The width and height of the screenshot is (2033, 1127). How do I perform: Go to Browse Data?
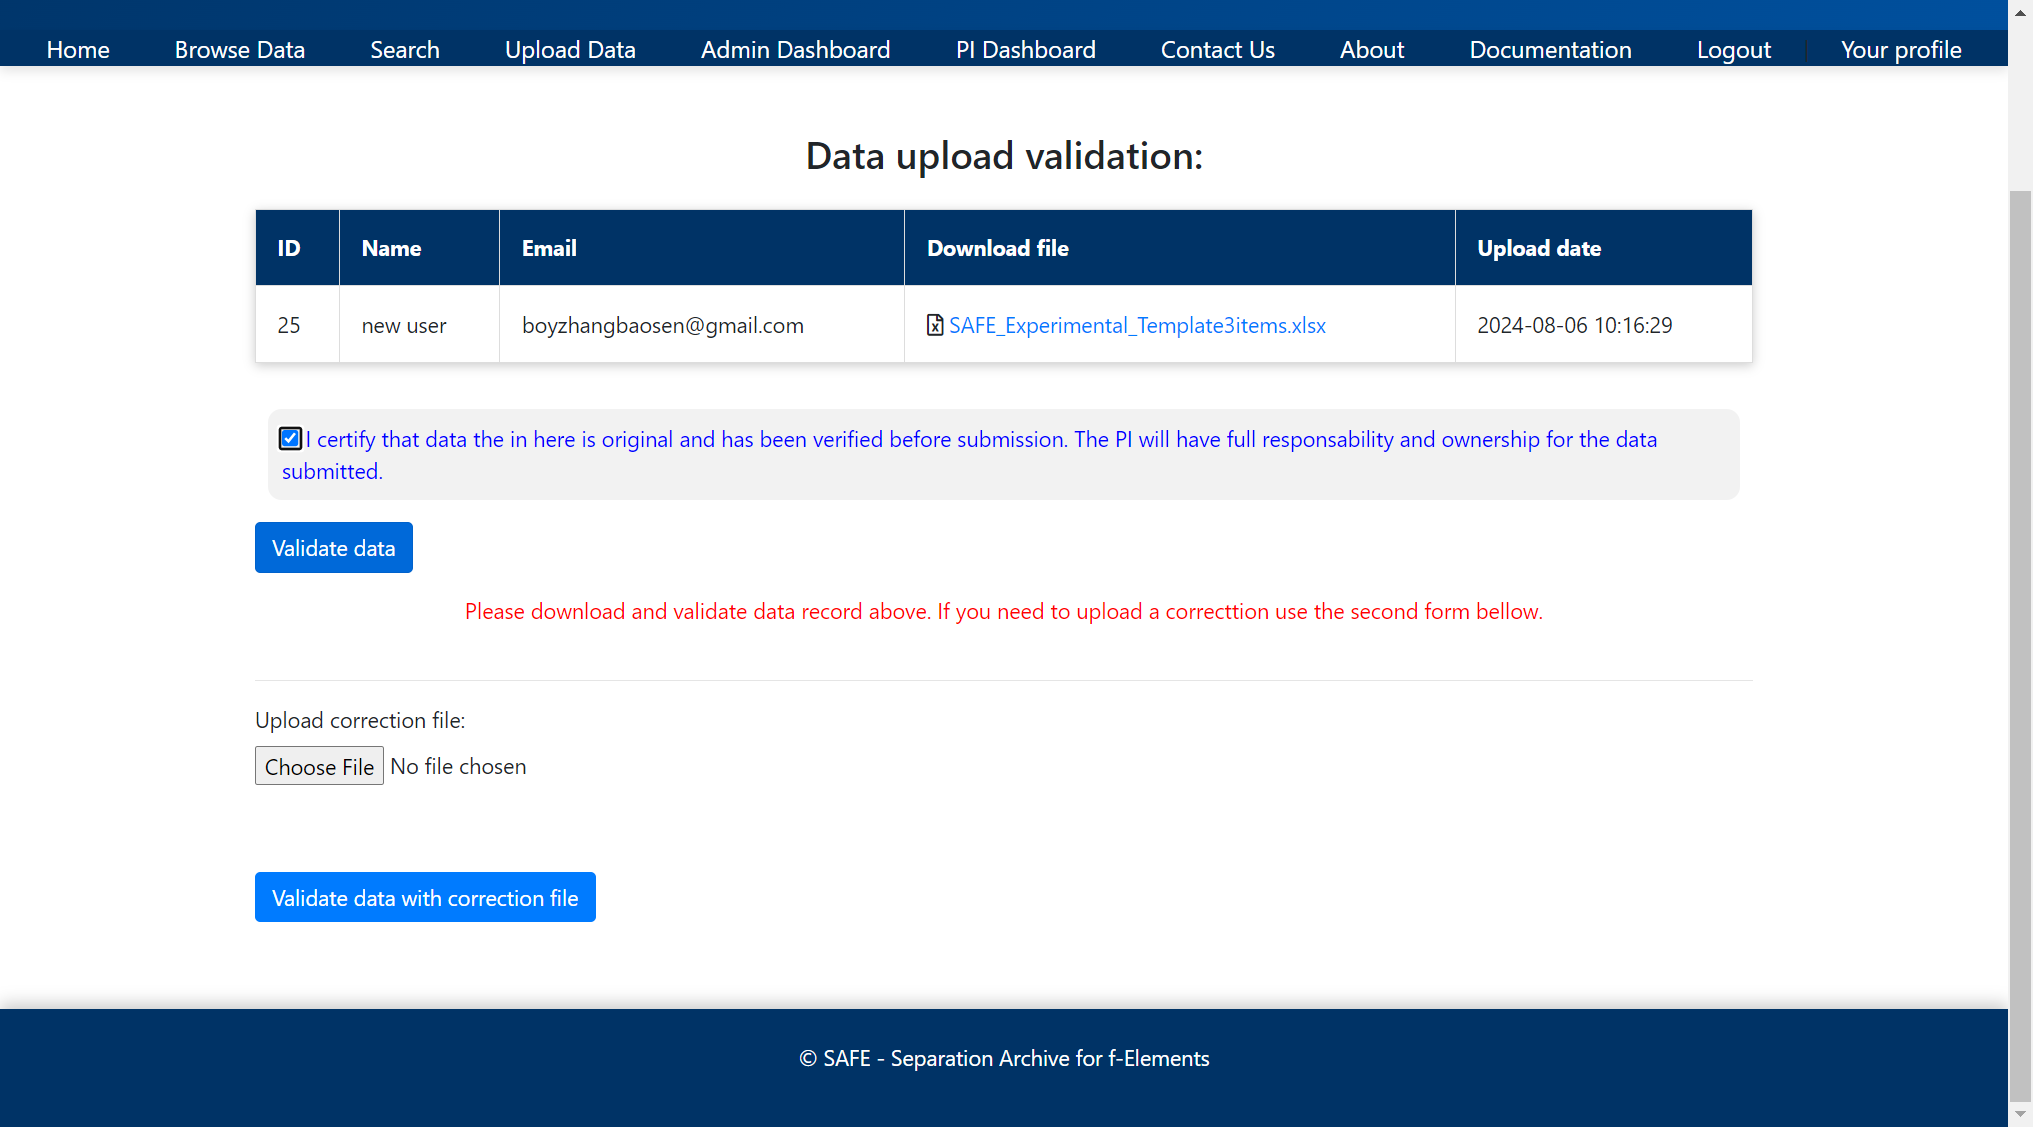[x=240, y=50]
